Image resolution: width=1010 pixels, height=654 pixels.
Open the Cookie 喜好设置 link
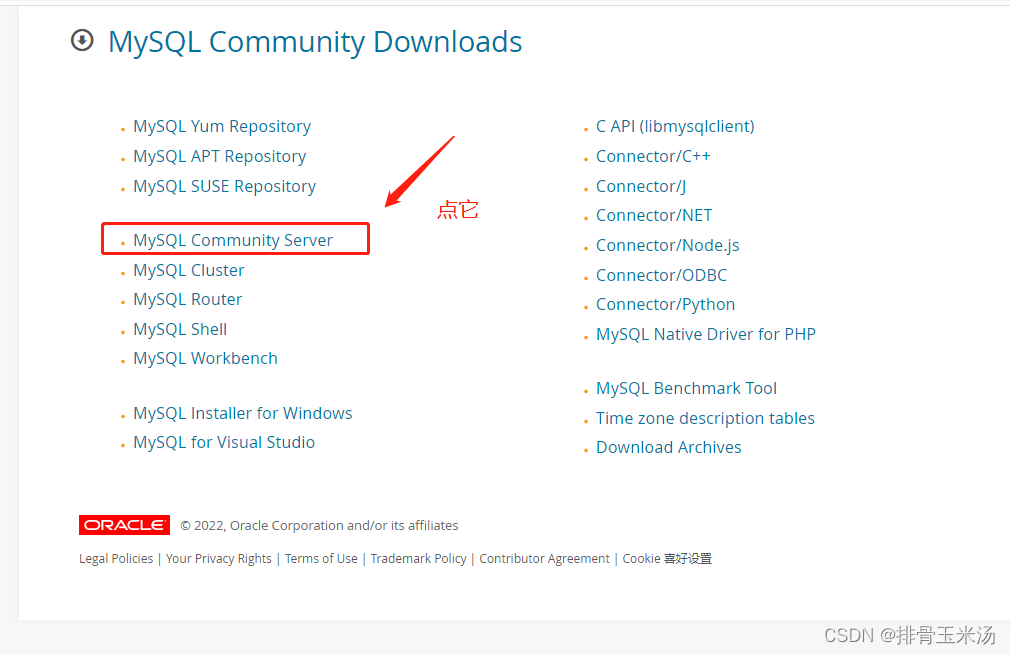(x=667, y=559)
